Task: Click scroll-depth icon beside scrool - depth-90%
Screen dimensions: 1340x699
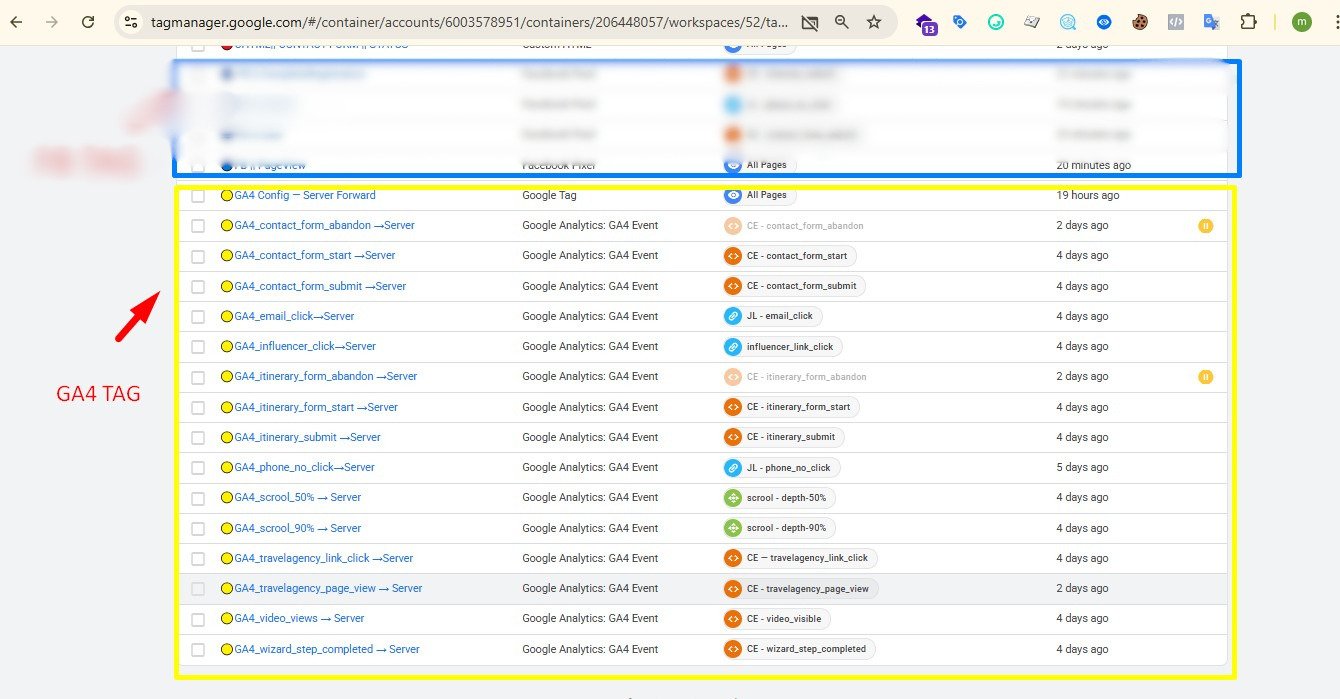Action: (x=733, y=528)
